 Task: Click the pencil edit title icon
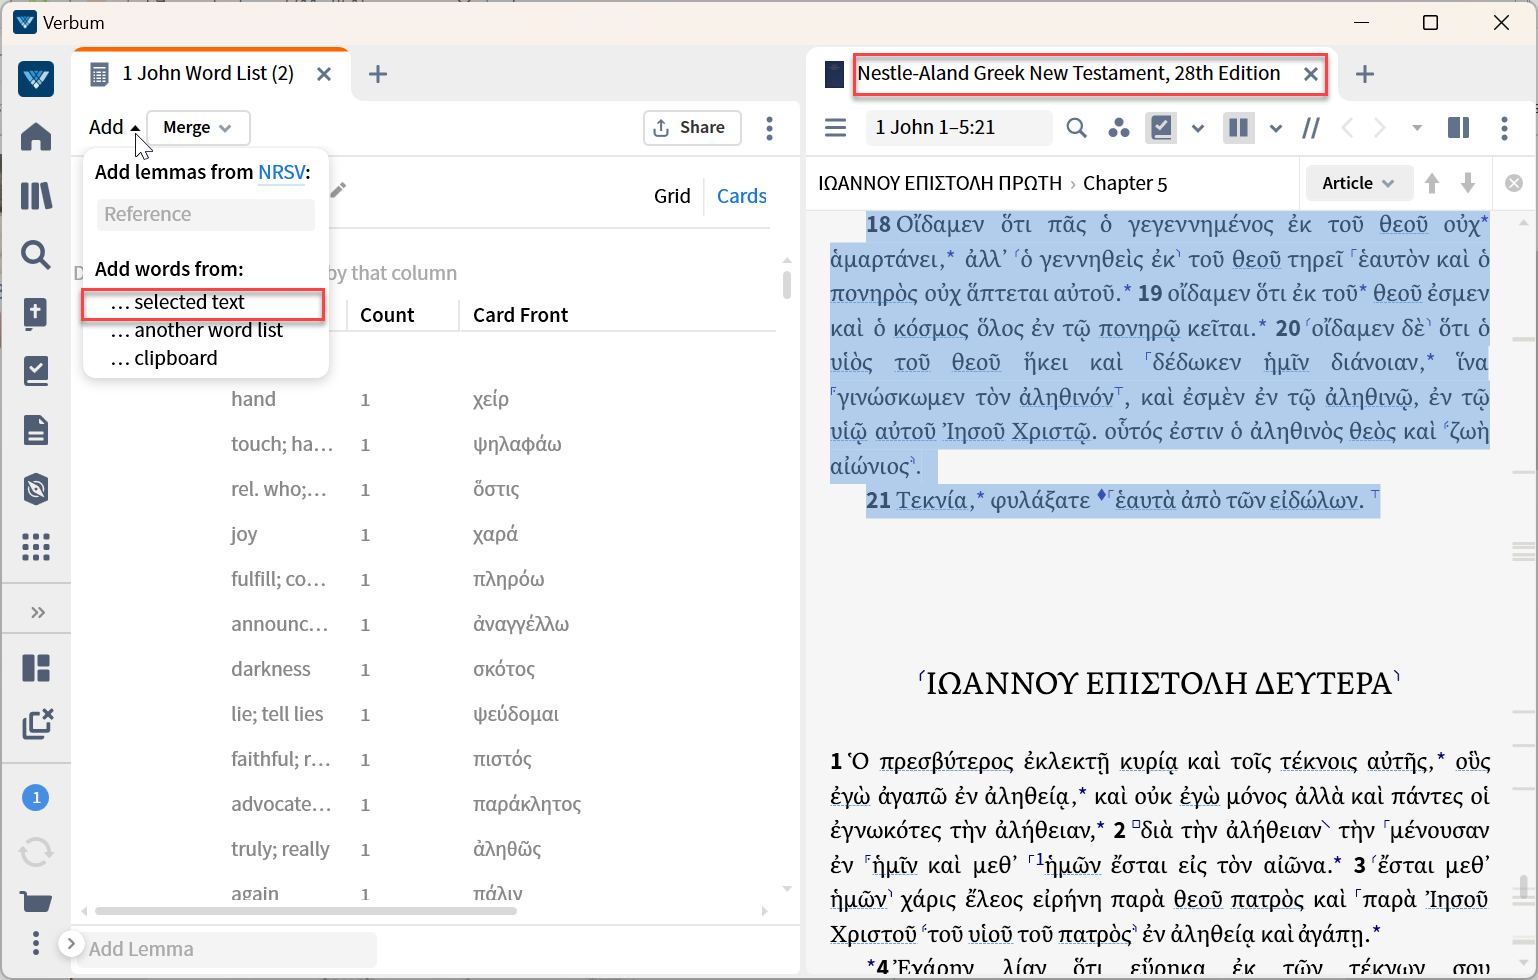coord(339,189)
